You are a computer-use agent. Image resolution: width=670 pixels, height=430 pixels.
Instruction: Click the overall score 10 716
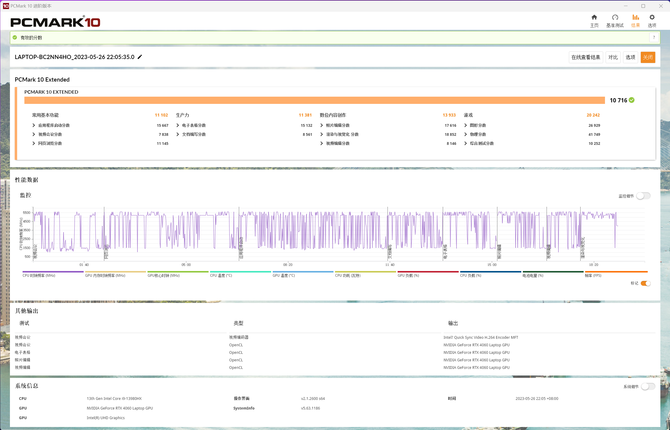click(618, 100)
